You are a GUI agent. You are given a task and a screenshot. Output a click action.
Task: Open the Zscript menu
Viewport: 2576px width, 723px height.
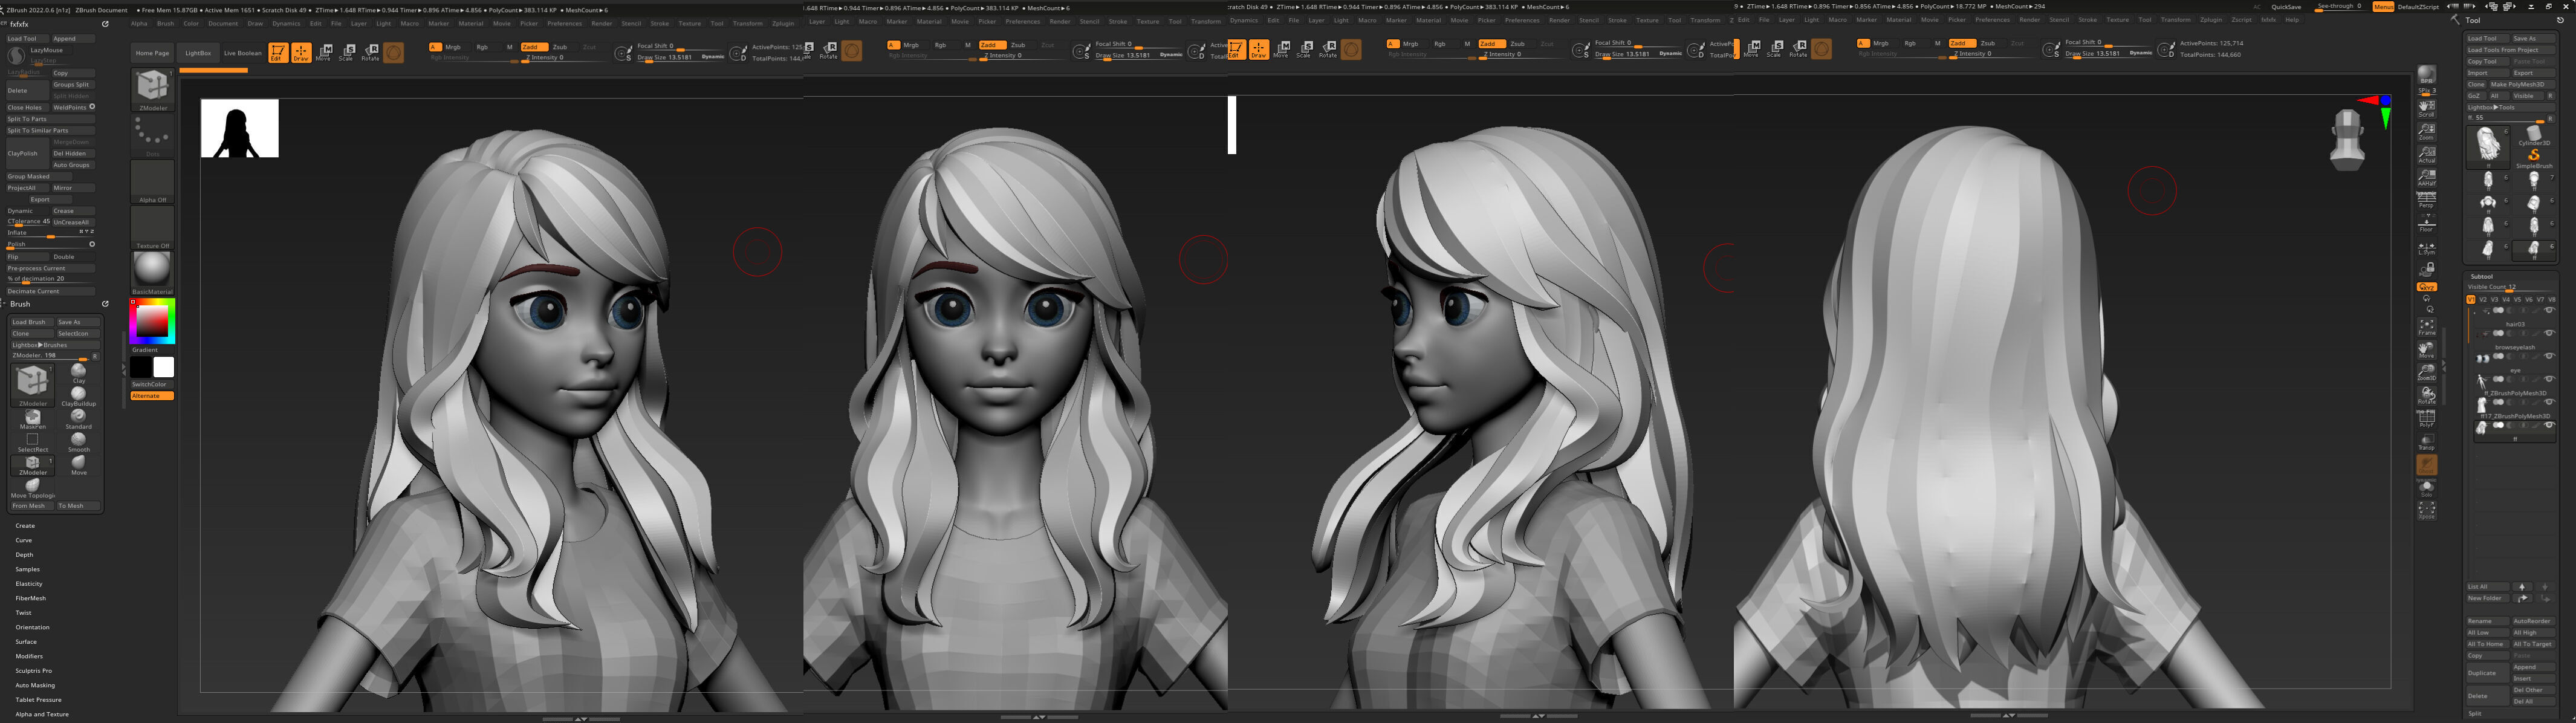[x=2242, y=20]
